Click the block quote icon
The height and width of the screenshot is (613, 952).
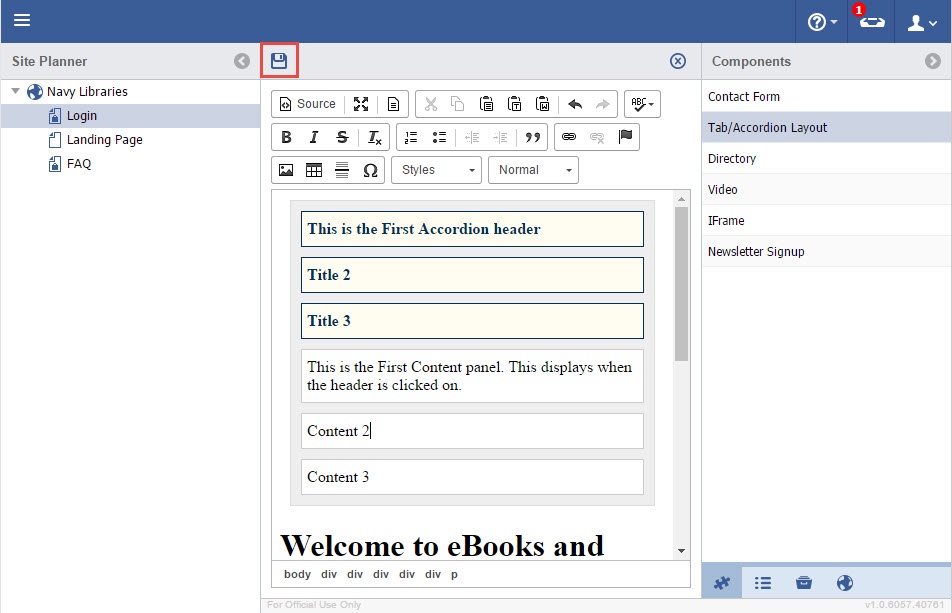click(x=533, y=137)
